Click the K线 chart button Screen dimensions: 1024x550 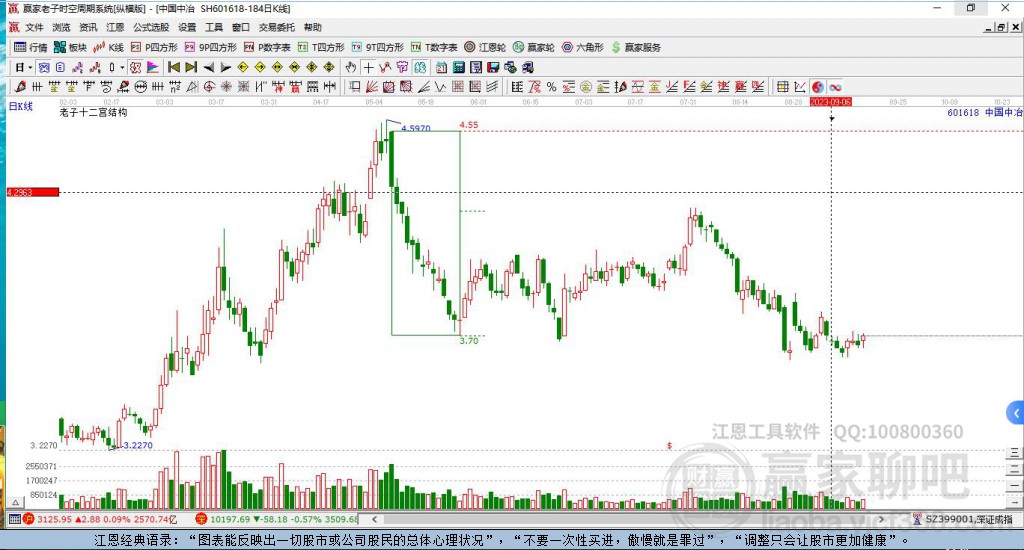(109, 47)
